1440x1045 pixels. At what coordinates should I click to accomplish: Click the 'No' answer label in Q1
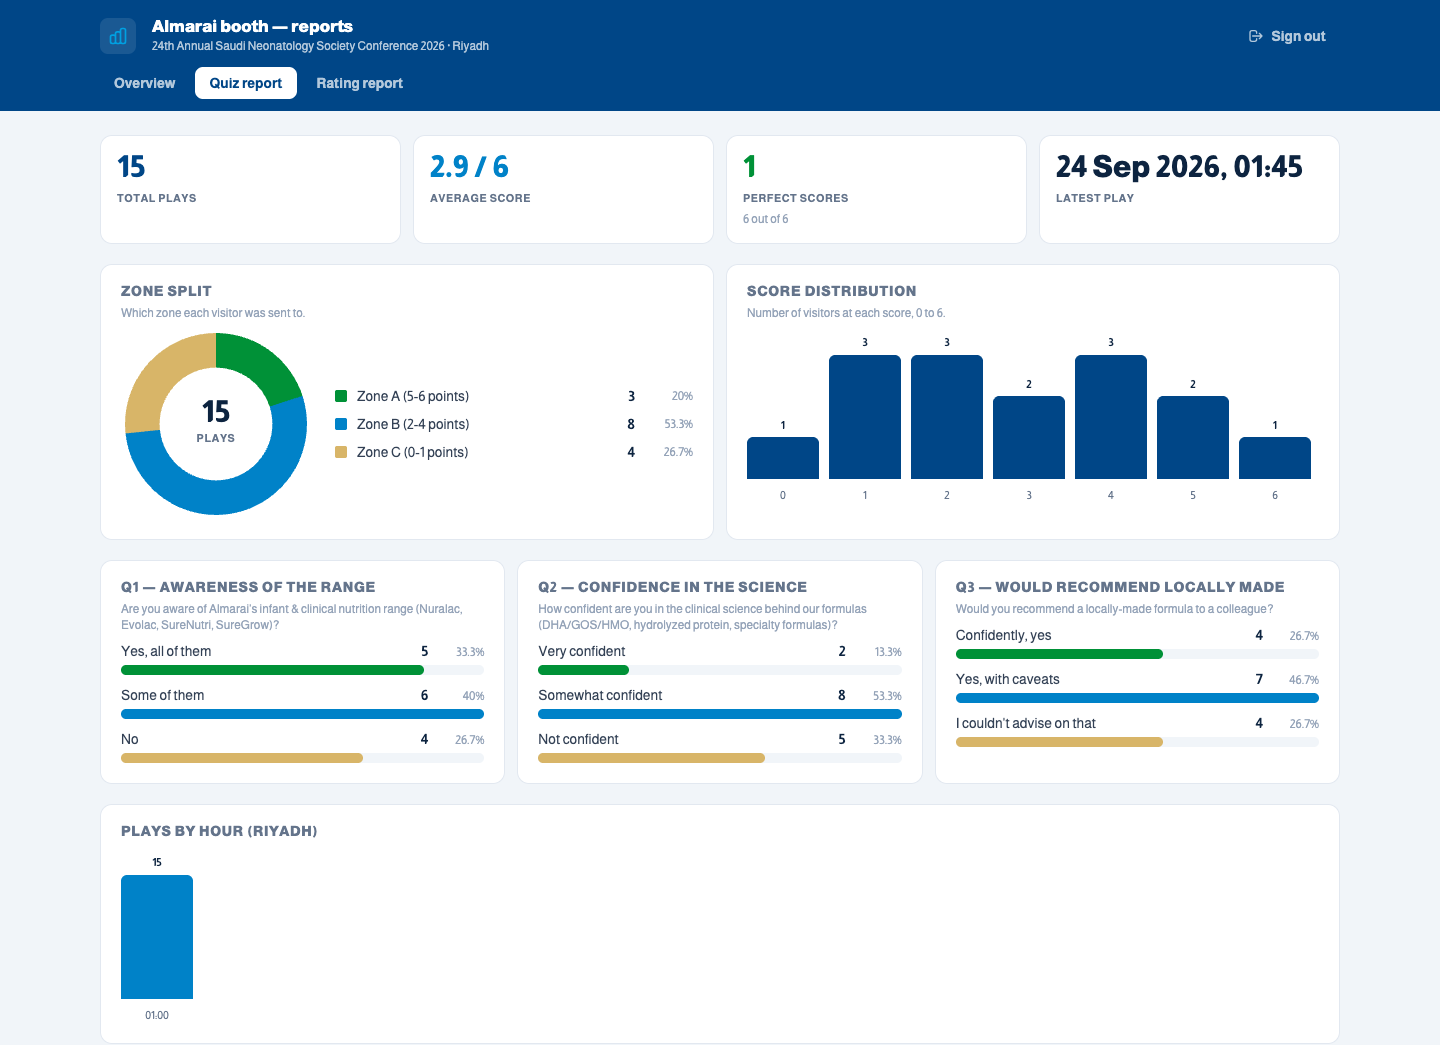point(130,739)
